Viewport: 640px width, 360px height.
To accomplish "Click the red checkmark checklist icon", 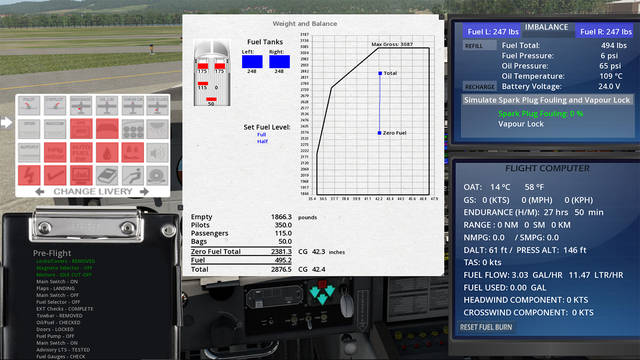I will coord(55,175).
